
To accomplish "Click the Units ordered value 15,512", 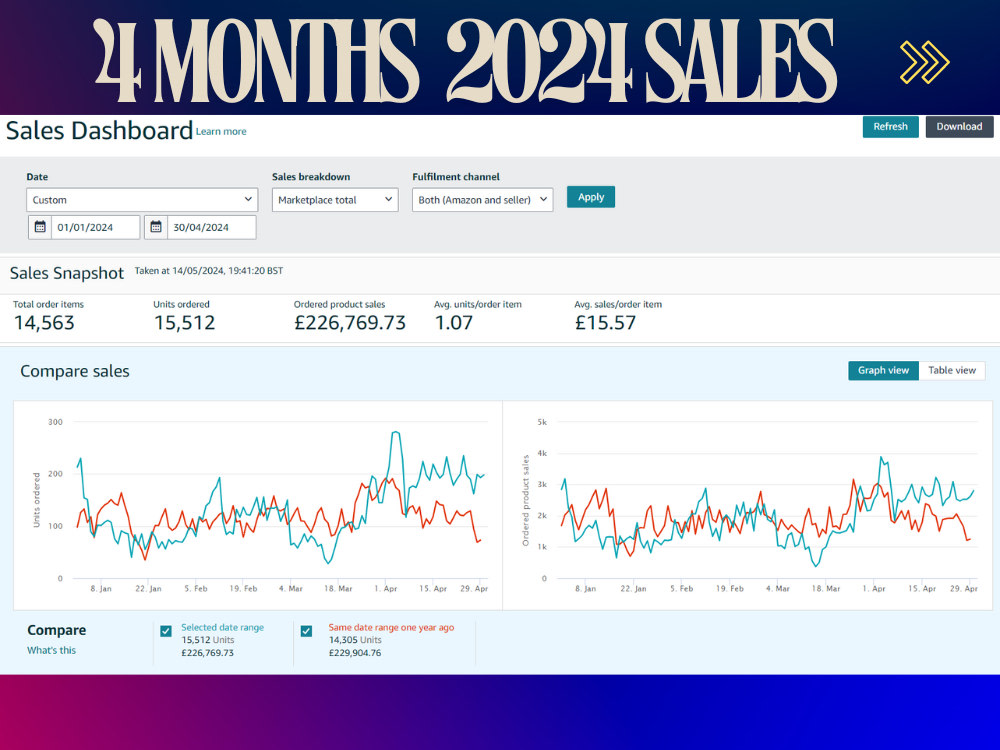I will [x=184, y=323].
